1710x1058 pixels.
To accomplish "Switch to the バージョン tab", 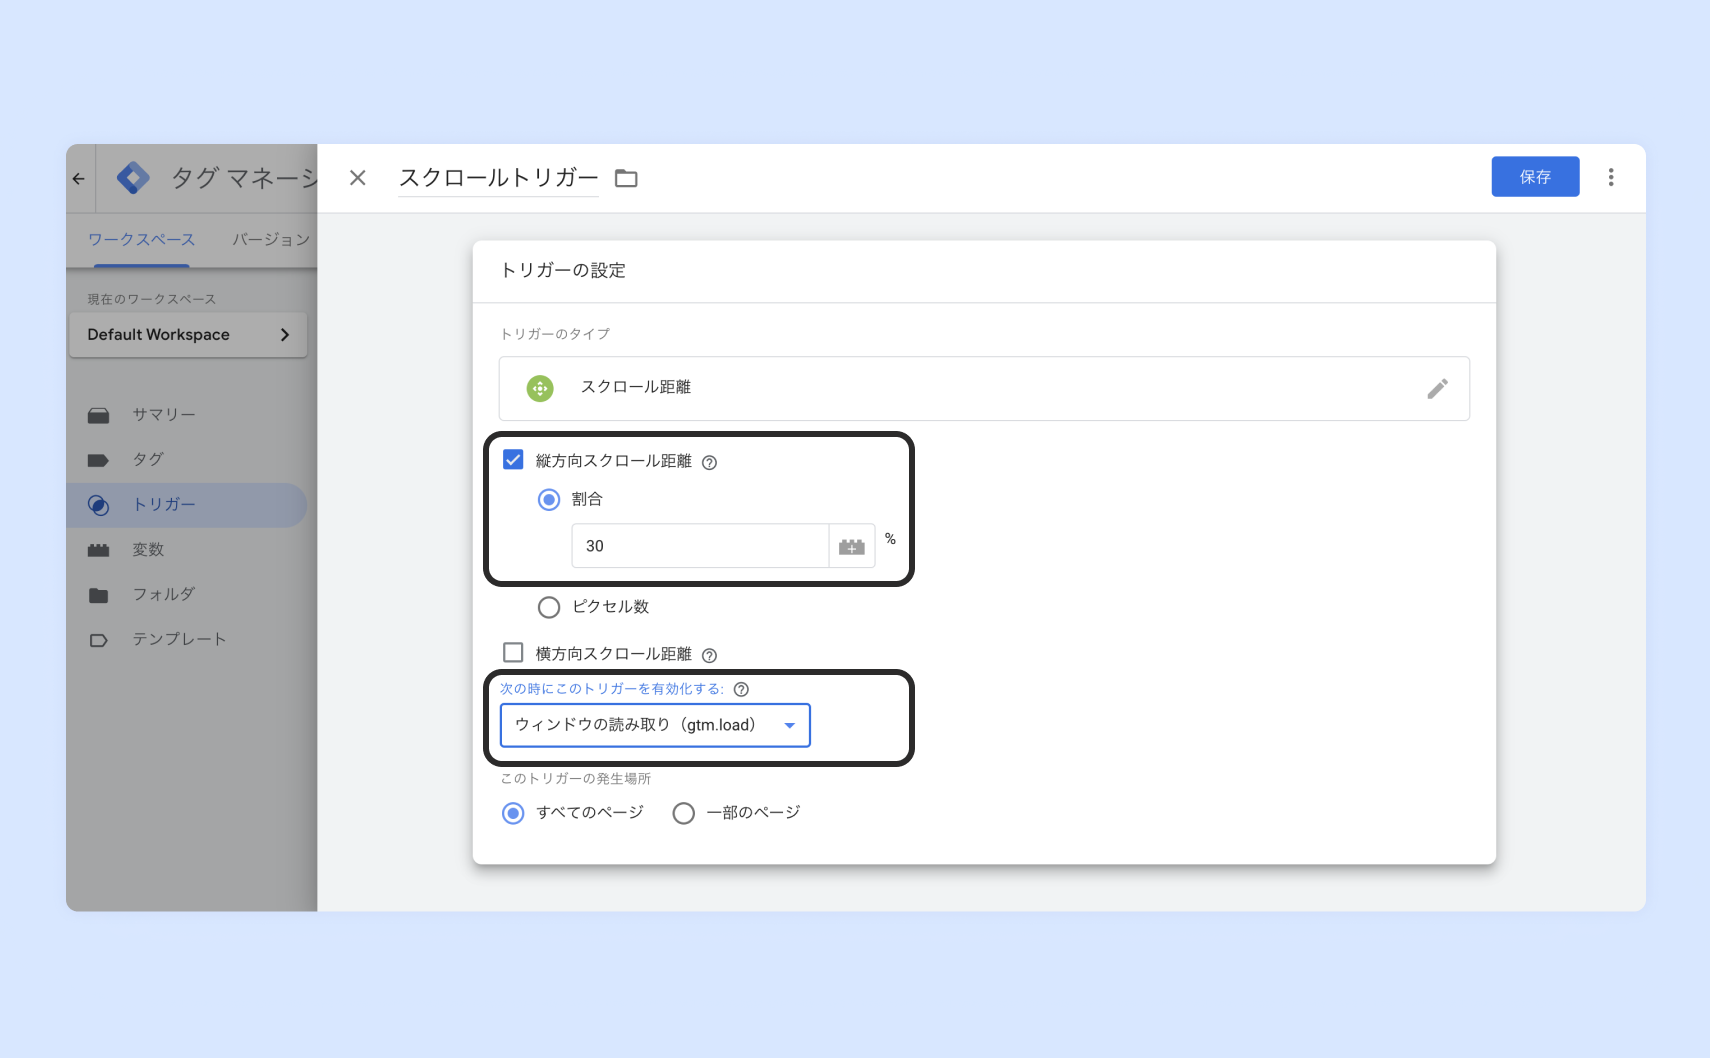I will [271, 240].
